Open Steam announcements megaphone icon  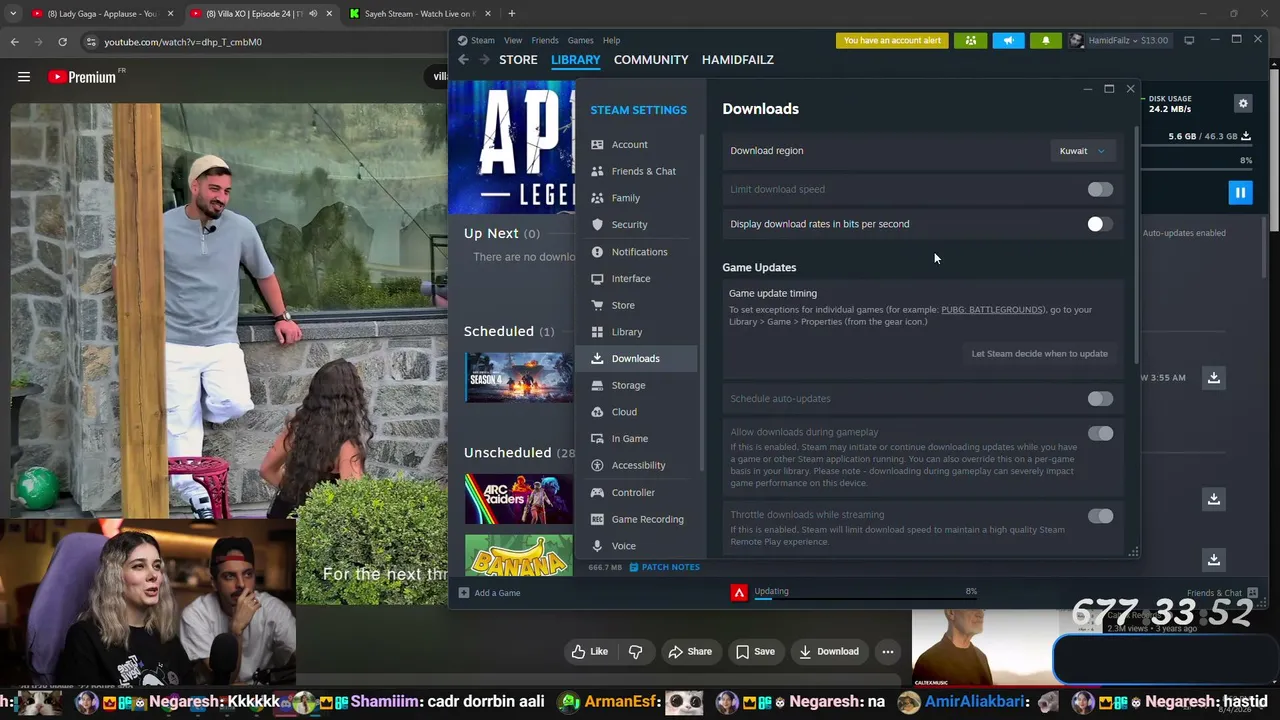tap(1008, 40)
